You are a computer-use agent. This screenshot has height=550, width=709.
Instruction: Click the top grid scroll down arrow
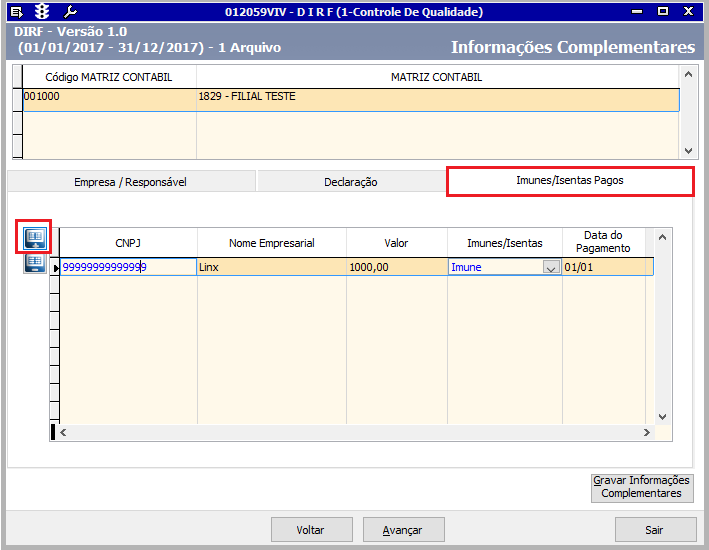pyautogui.click(x=689, y=151)
